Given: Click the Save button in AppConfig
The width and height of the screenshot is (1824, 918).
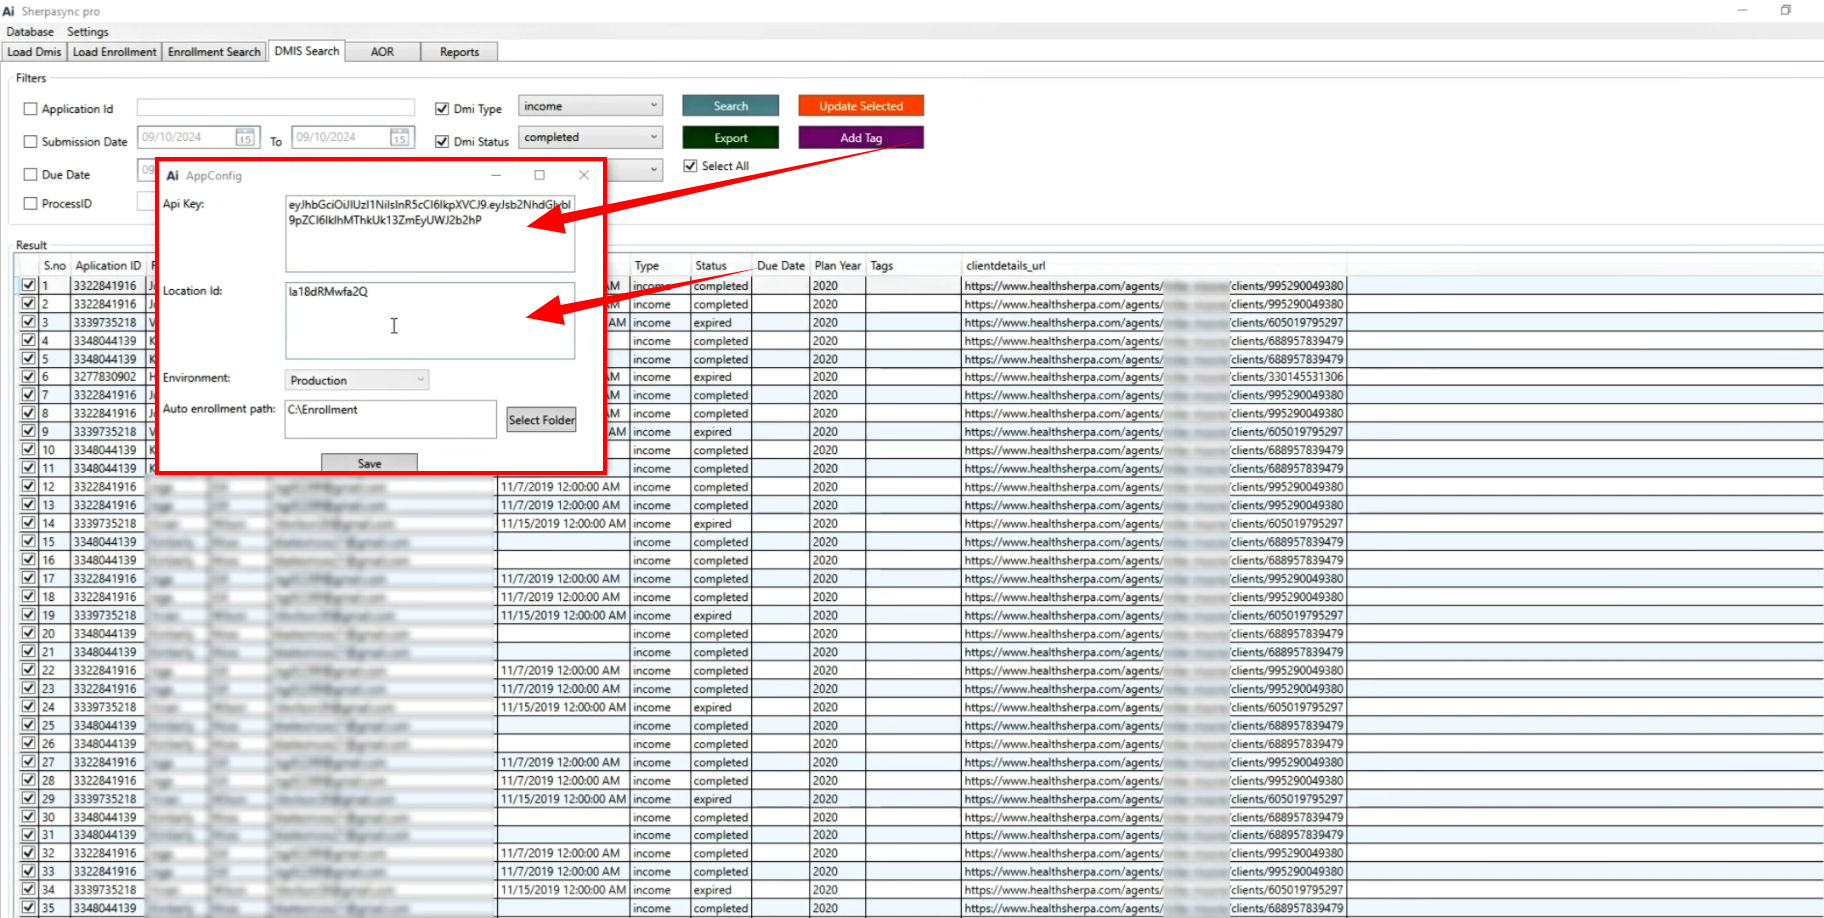Looking at the screenshot, I should click(x=369, y=463).
